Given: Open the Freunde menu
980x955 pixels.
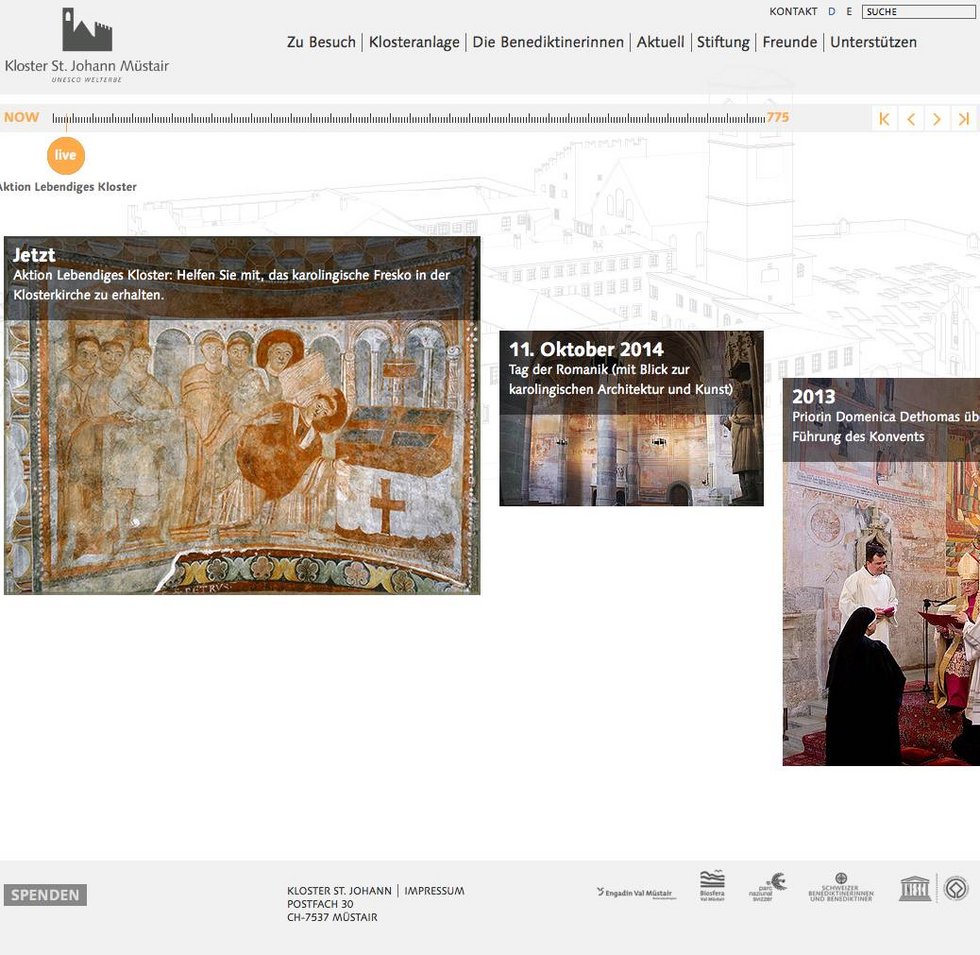Looking at the screenshot, I should (x=790, y=42).
